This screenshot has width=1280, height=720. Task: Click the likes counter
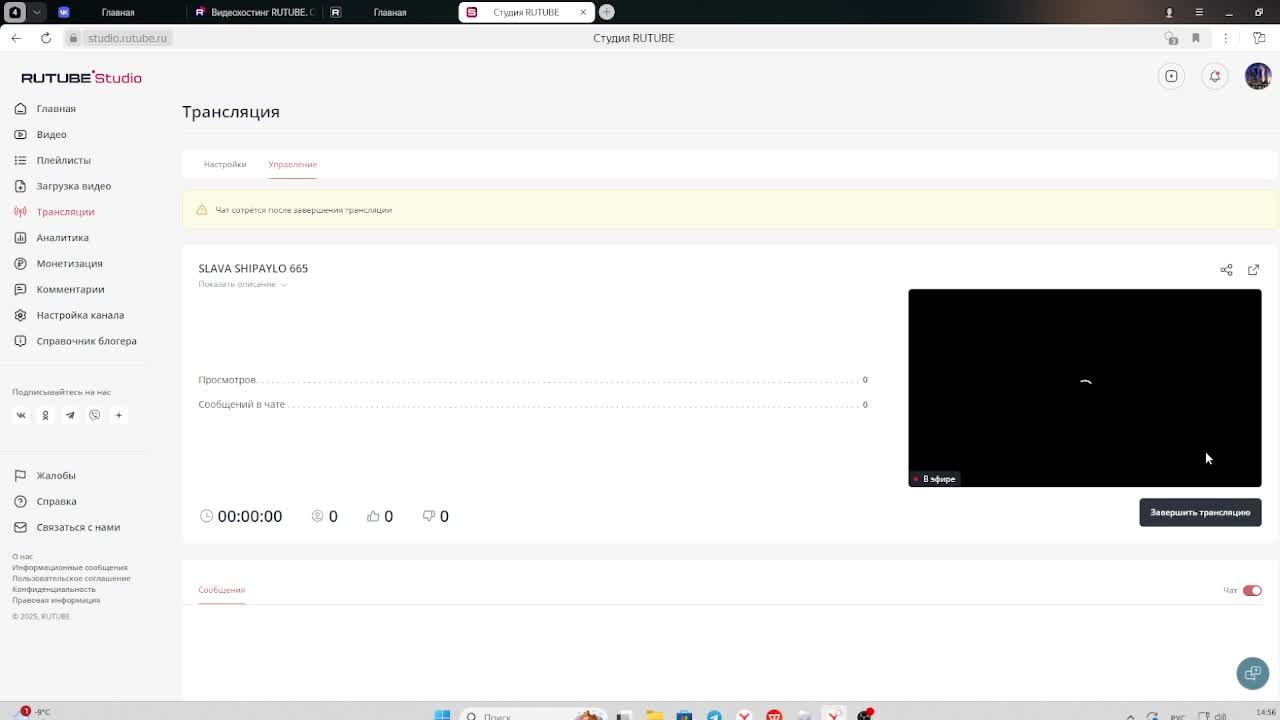[380, 516]
